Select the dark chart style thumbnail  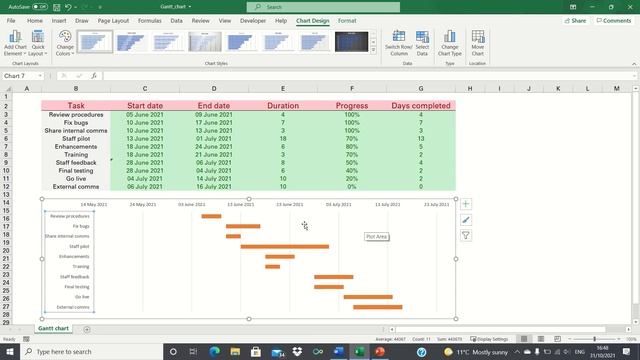tap(351, 42)
